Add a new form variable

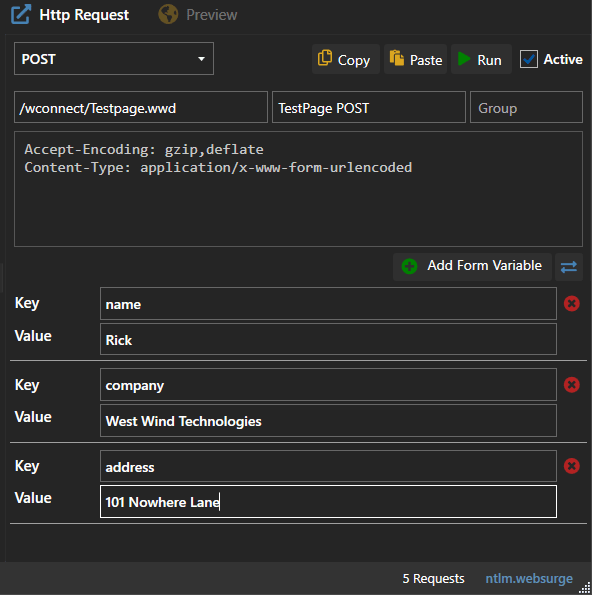tap(472, 267)
